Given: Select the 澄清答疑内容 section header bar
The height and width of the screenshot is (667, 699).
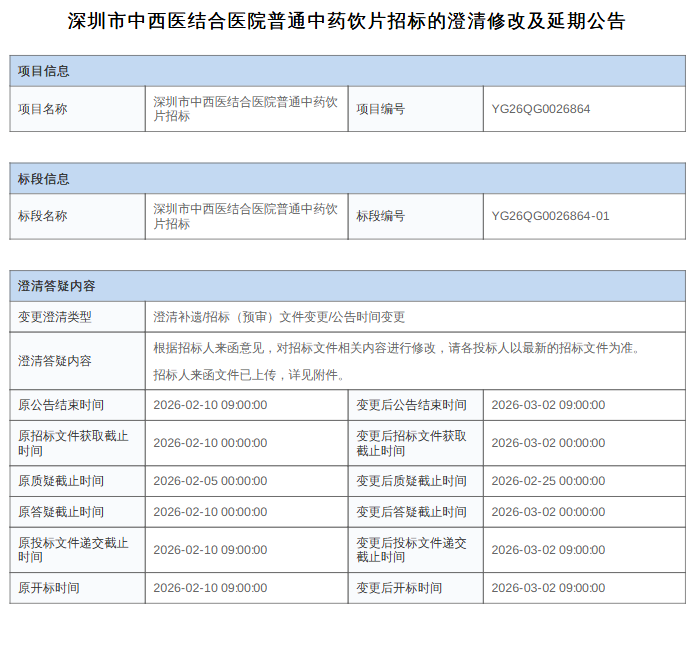Looking at the screenshot, I should 57,286.
